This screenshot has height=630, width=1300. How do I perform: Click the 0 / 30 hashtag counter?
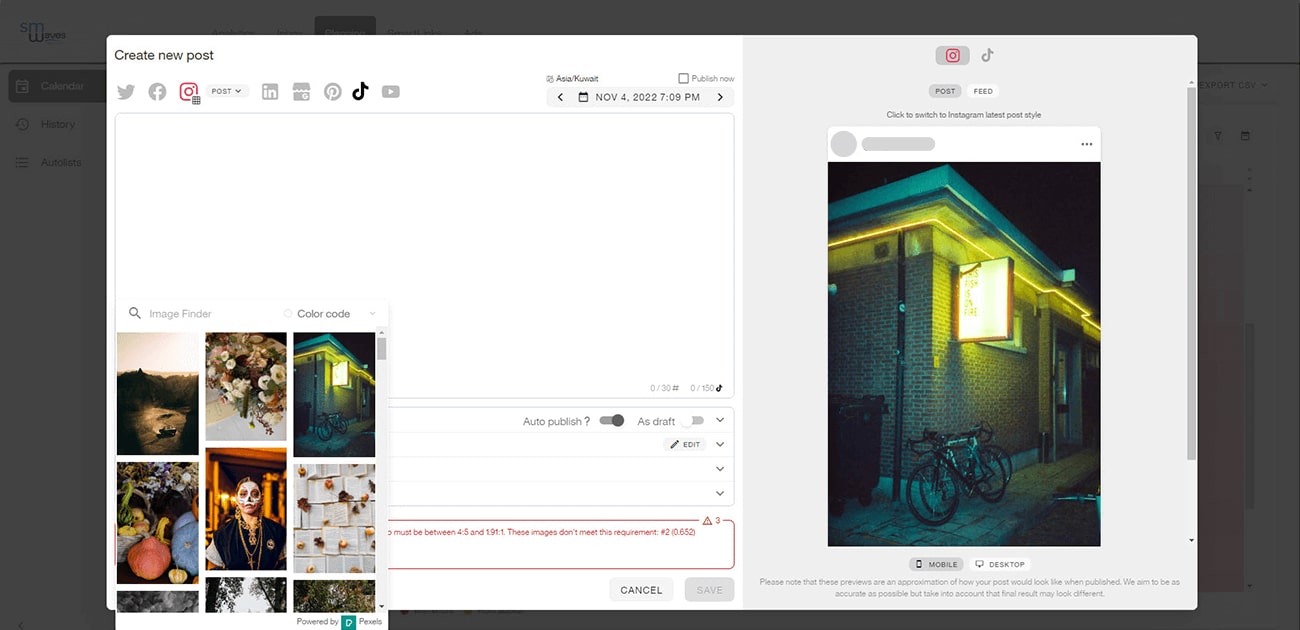(665, 388)
